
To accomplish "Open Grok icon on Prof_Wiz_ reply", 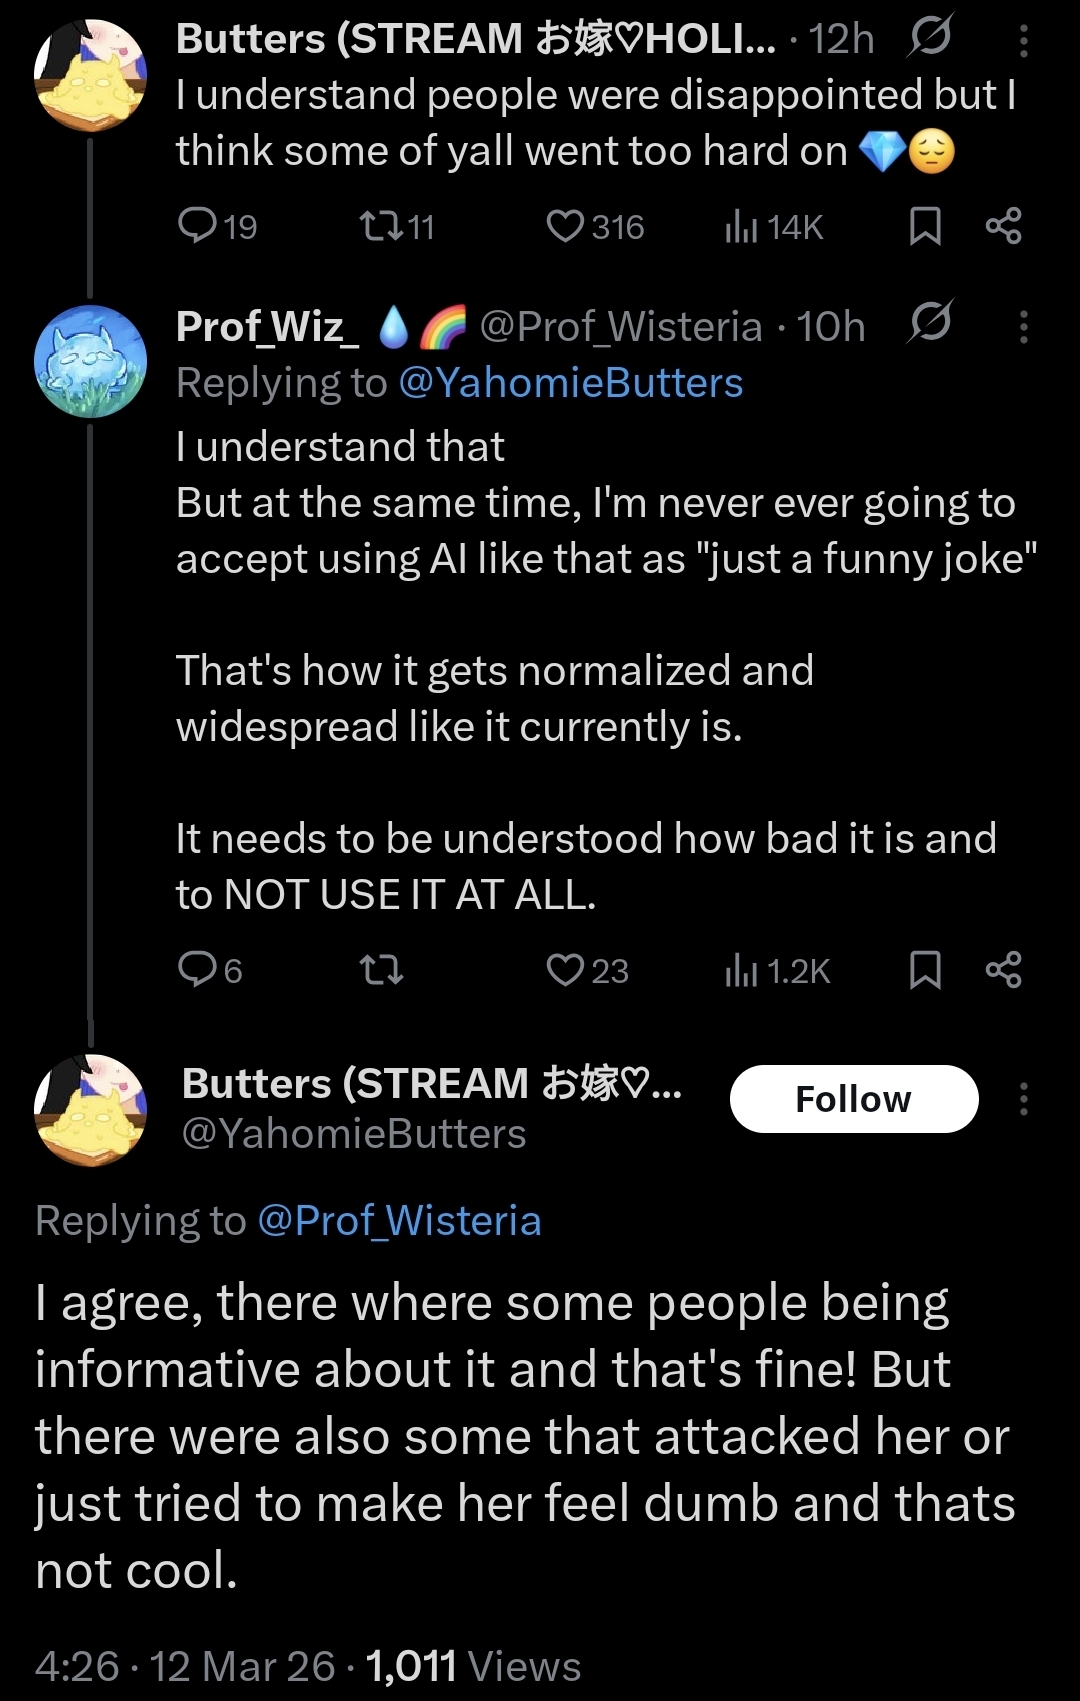I will 931,323.
